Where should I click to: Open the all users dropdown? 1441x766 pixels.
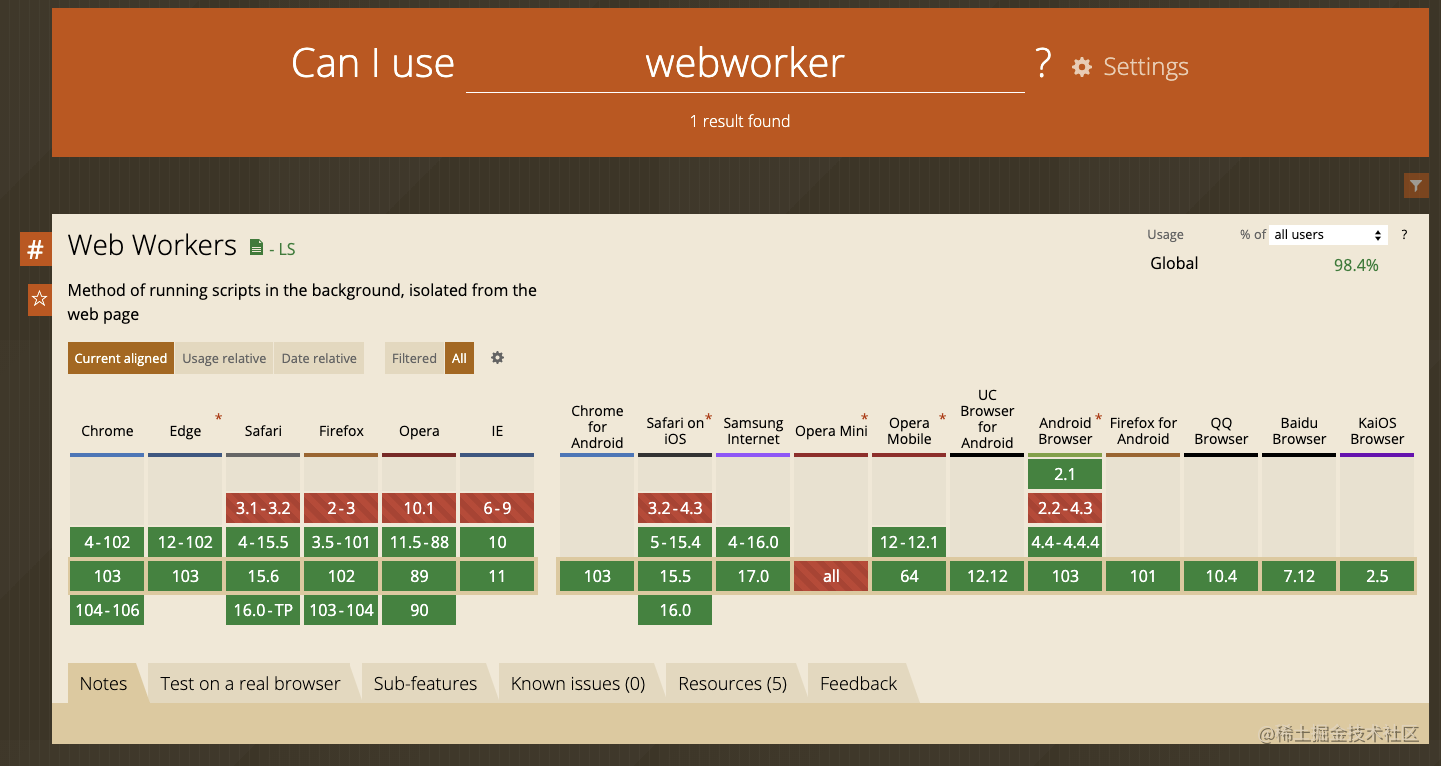pyautogui.click(x=1327, y=235)
